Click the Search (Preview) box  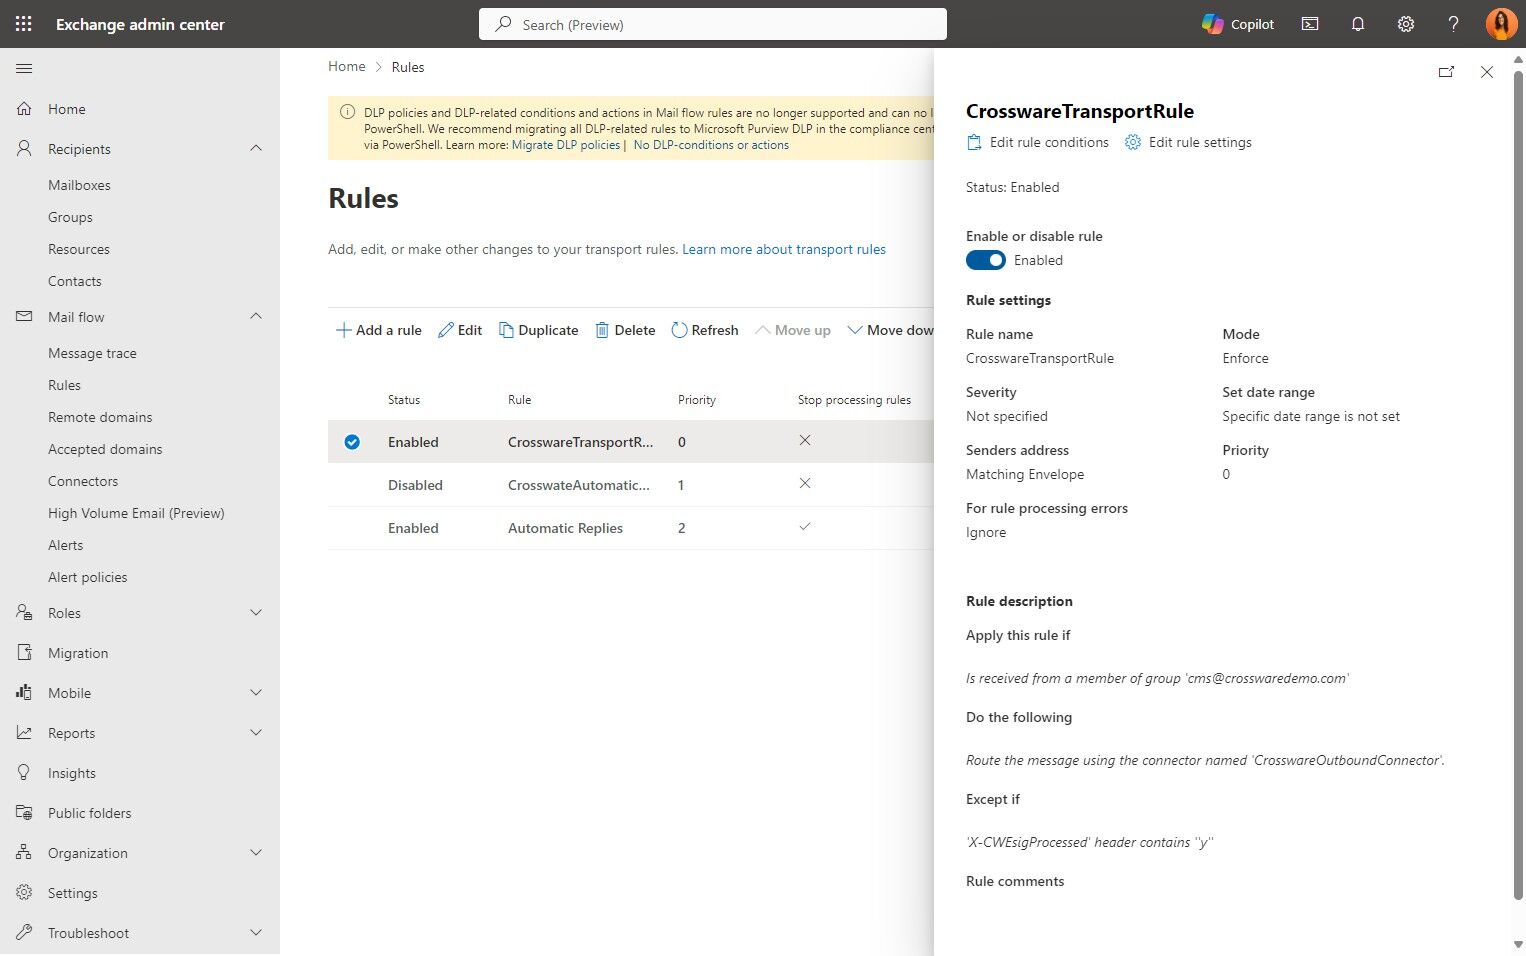tap(713, 24)
